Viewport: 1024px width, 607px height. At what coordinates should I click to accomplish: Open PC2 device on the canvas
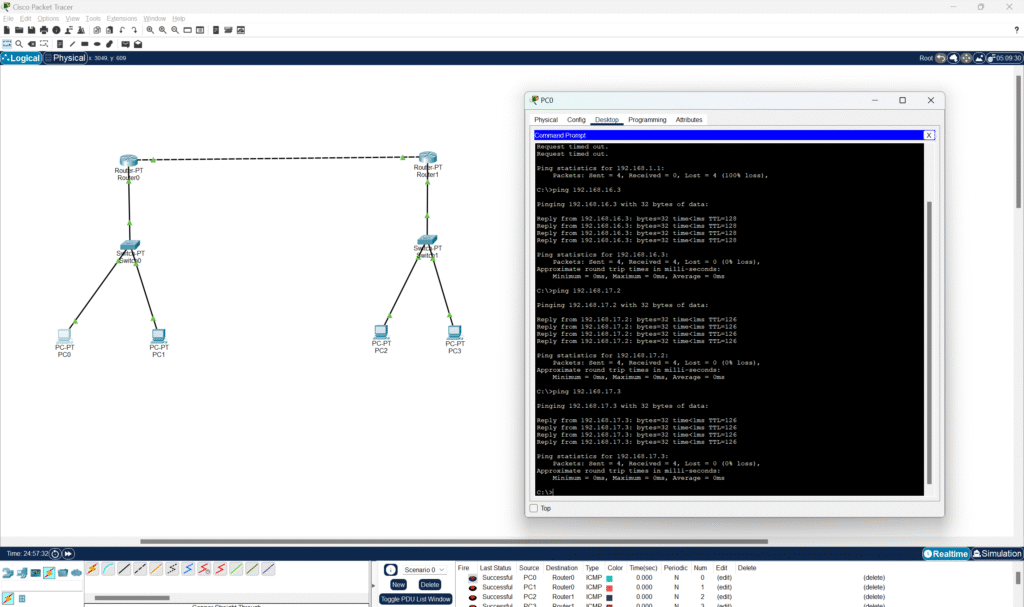381,332
